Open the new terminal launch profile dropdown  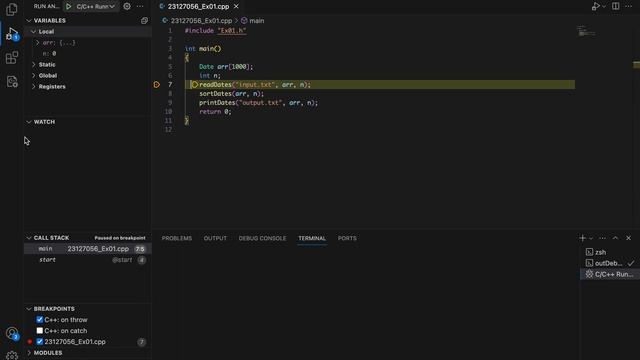pyautogui.click(x=591, y=238)
